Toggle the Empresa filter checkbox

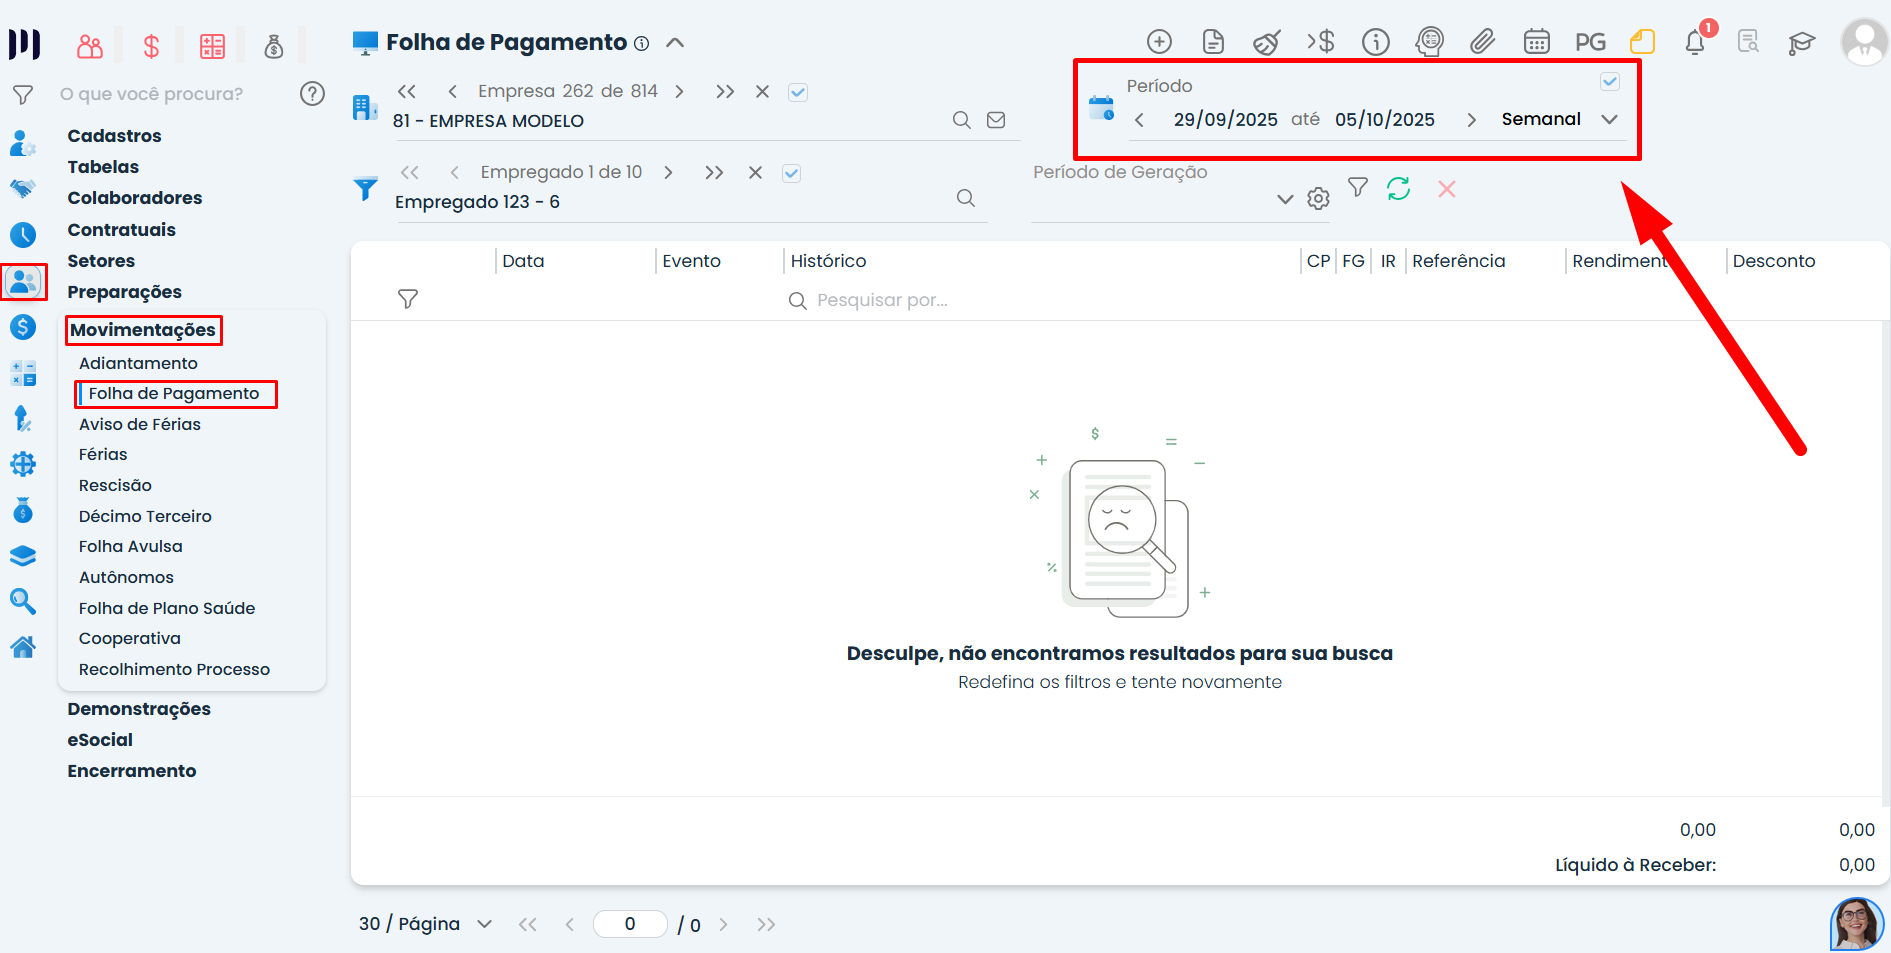pos(797,92)
